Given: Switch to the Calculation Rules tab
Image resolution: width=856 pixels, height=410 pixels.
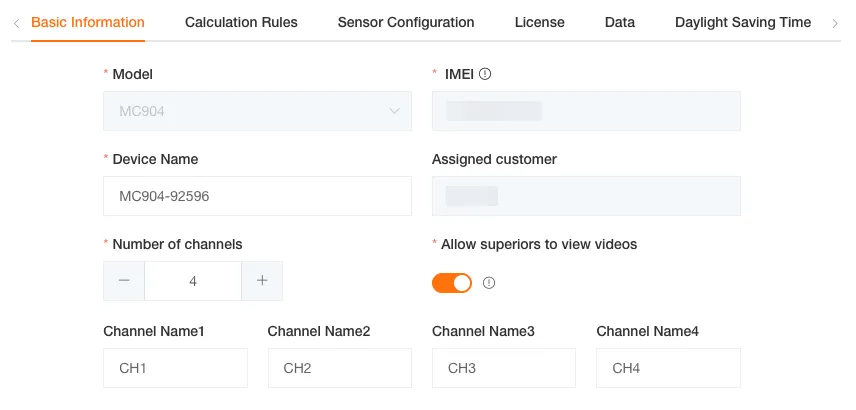Looking at the screenshot, I should (x=241, y=22).
